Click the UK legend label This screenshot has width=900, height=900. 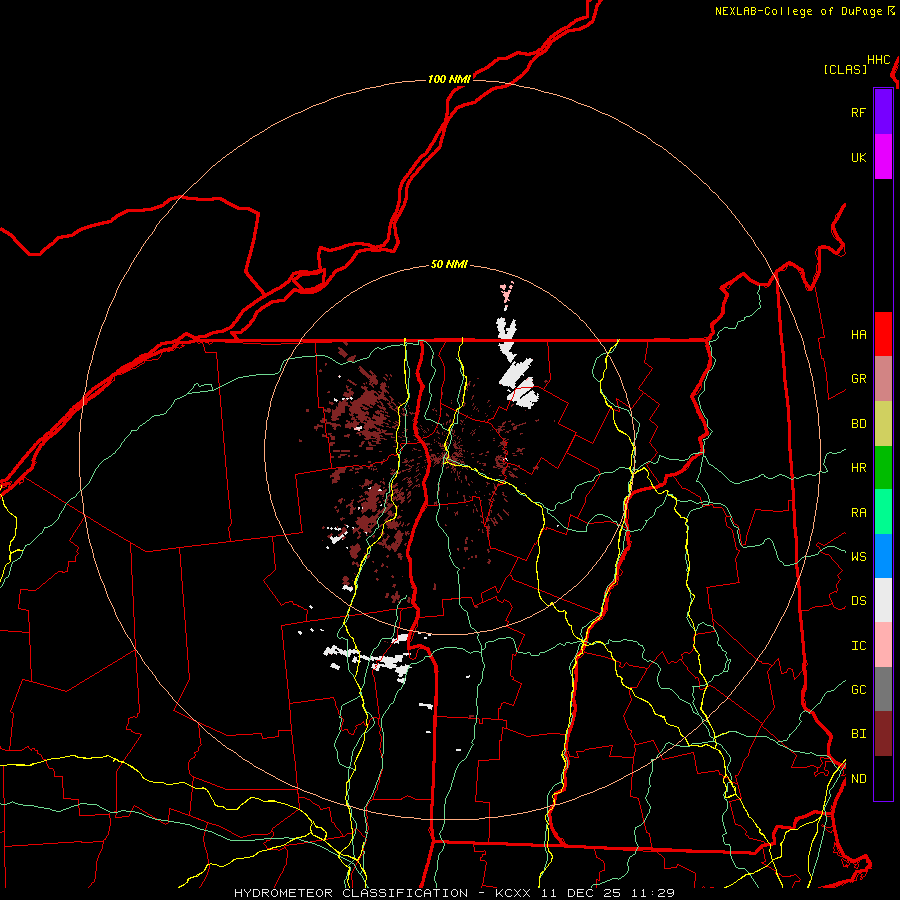858,157
